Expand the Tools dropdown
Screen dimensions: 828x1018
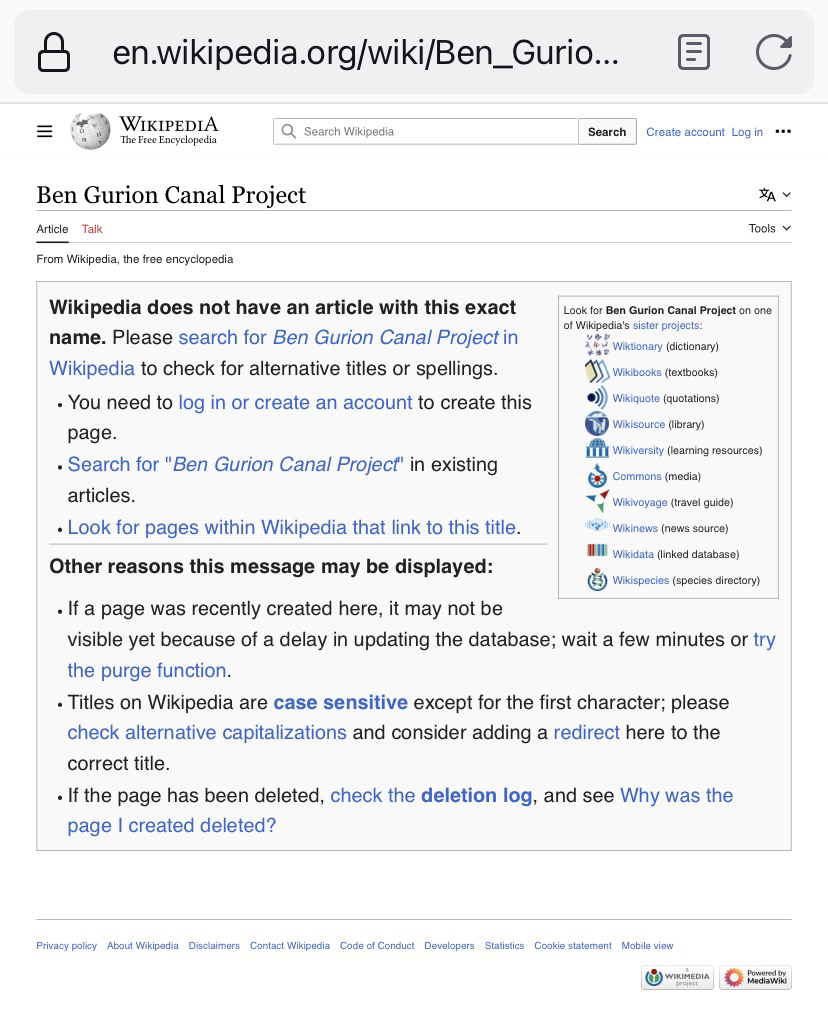point(770,229)
